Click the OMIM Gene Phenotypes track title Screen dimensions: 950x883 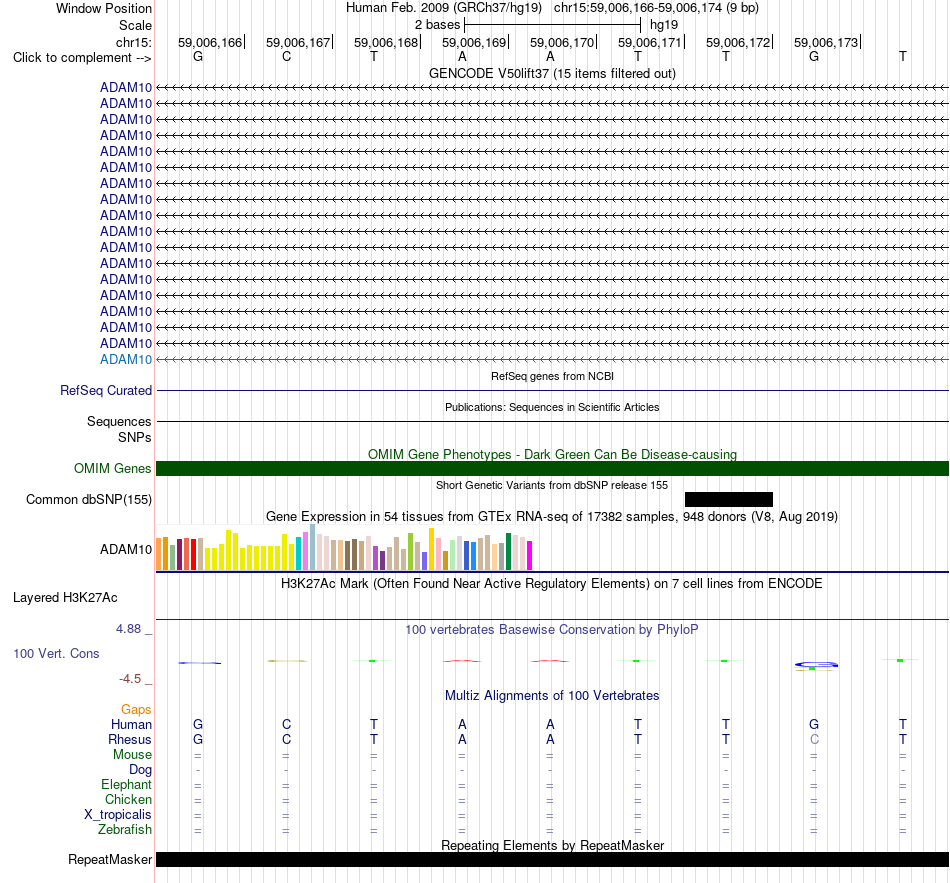[553, 455]
